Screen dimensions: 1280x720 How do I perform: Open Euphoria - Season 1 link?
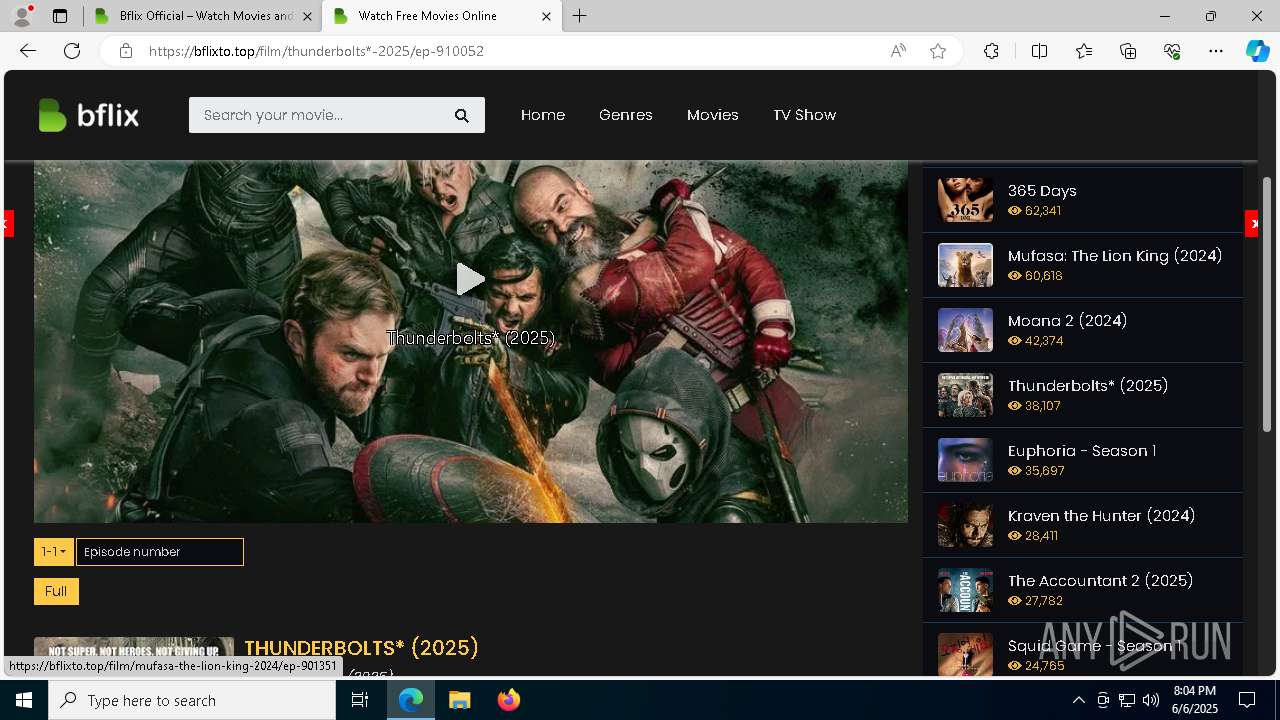tap(1082, 451)
